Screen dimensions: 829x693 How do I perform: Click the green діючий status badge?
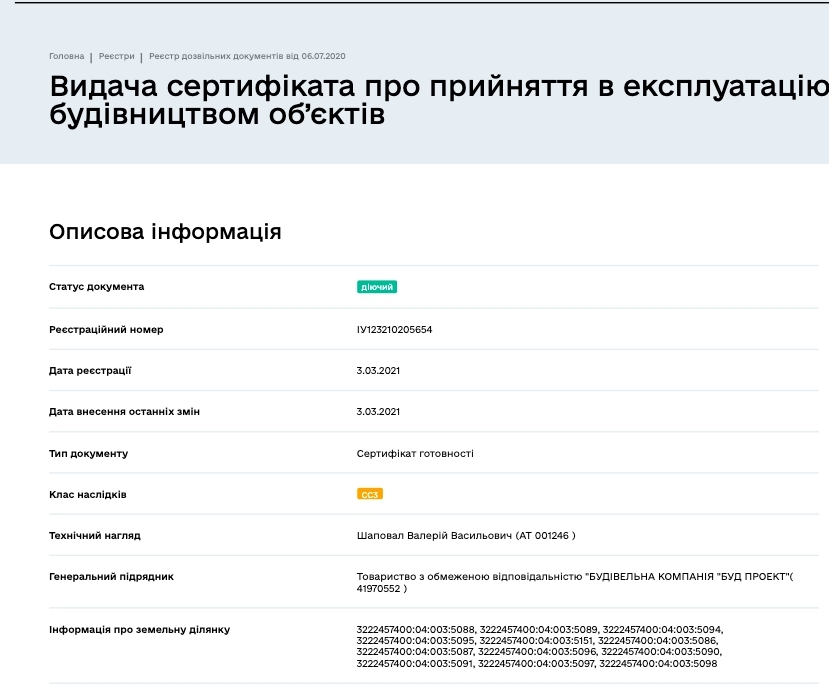376,287
